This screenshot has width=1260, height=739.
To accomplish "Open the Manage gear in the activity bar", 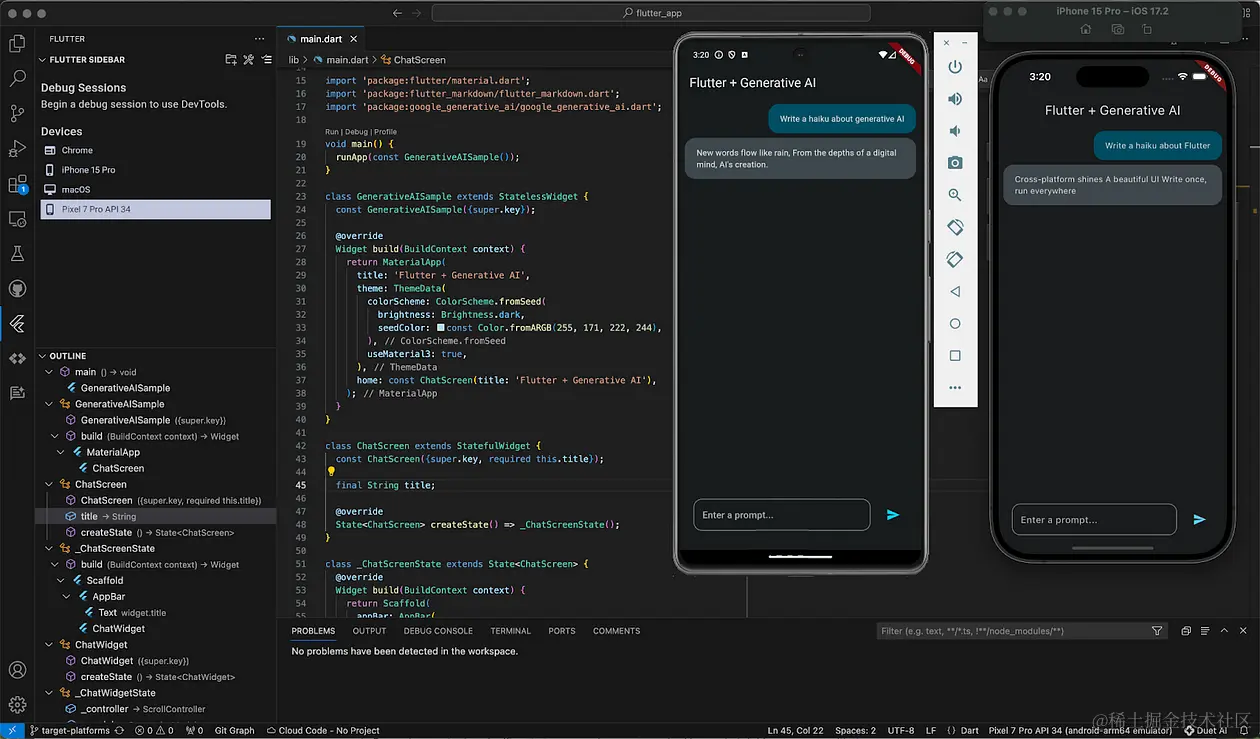I will (17, 705).
